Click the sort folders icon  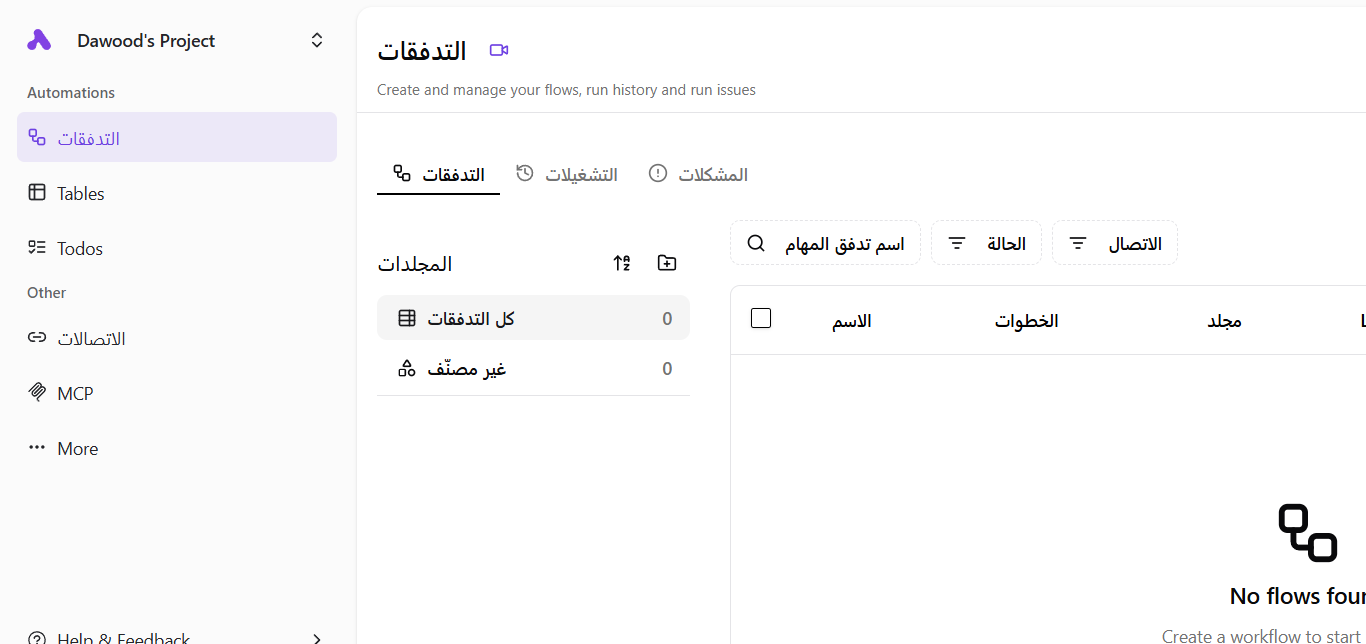622,263
